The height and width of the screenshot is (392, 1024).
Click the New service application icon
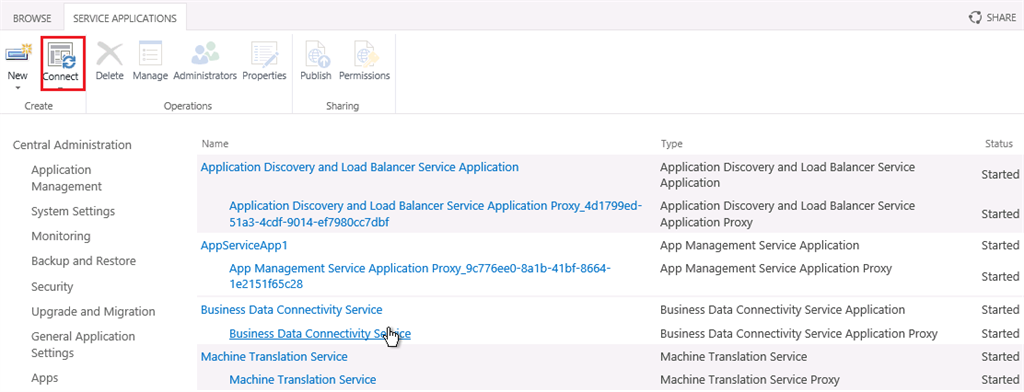point(18,54)
